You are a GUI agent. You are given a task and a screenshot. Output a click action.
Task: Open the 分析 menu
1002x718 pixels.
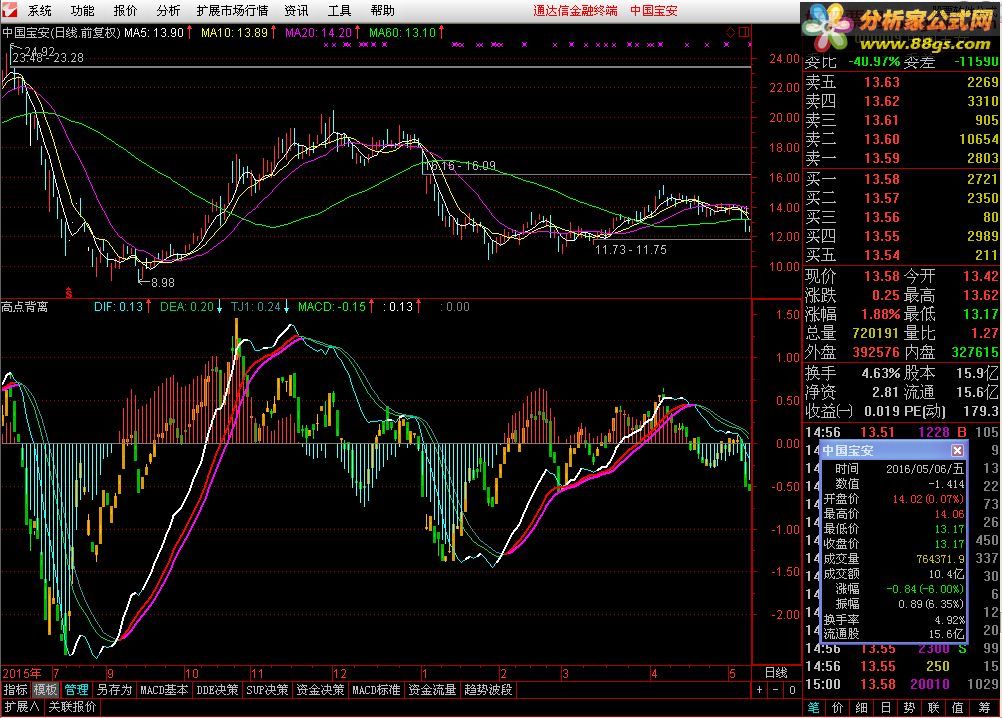coord(168,10)
